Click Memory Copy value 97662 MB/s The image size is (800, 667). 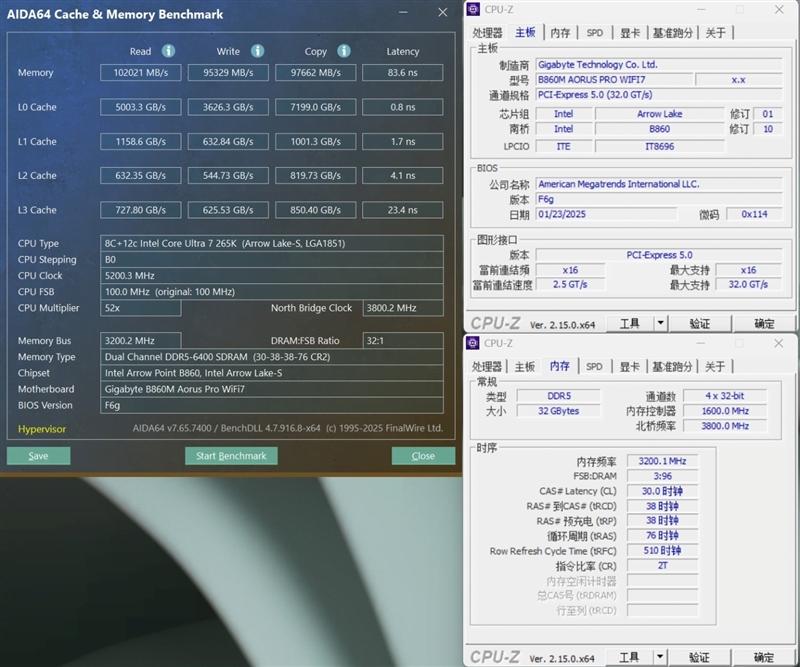(315, 72)
